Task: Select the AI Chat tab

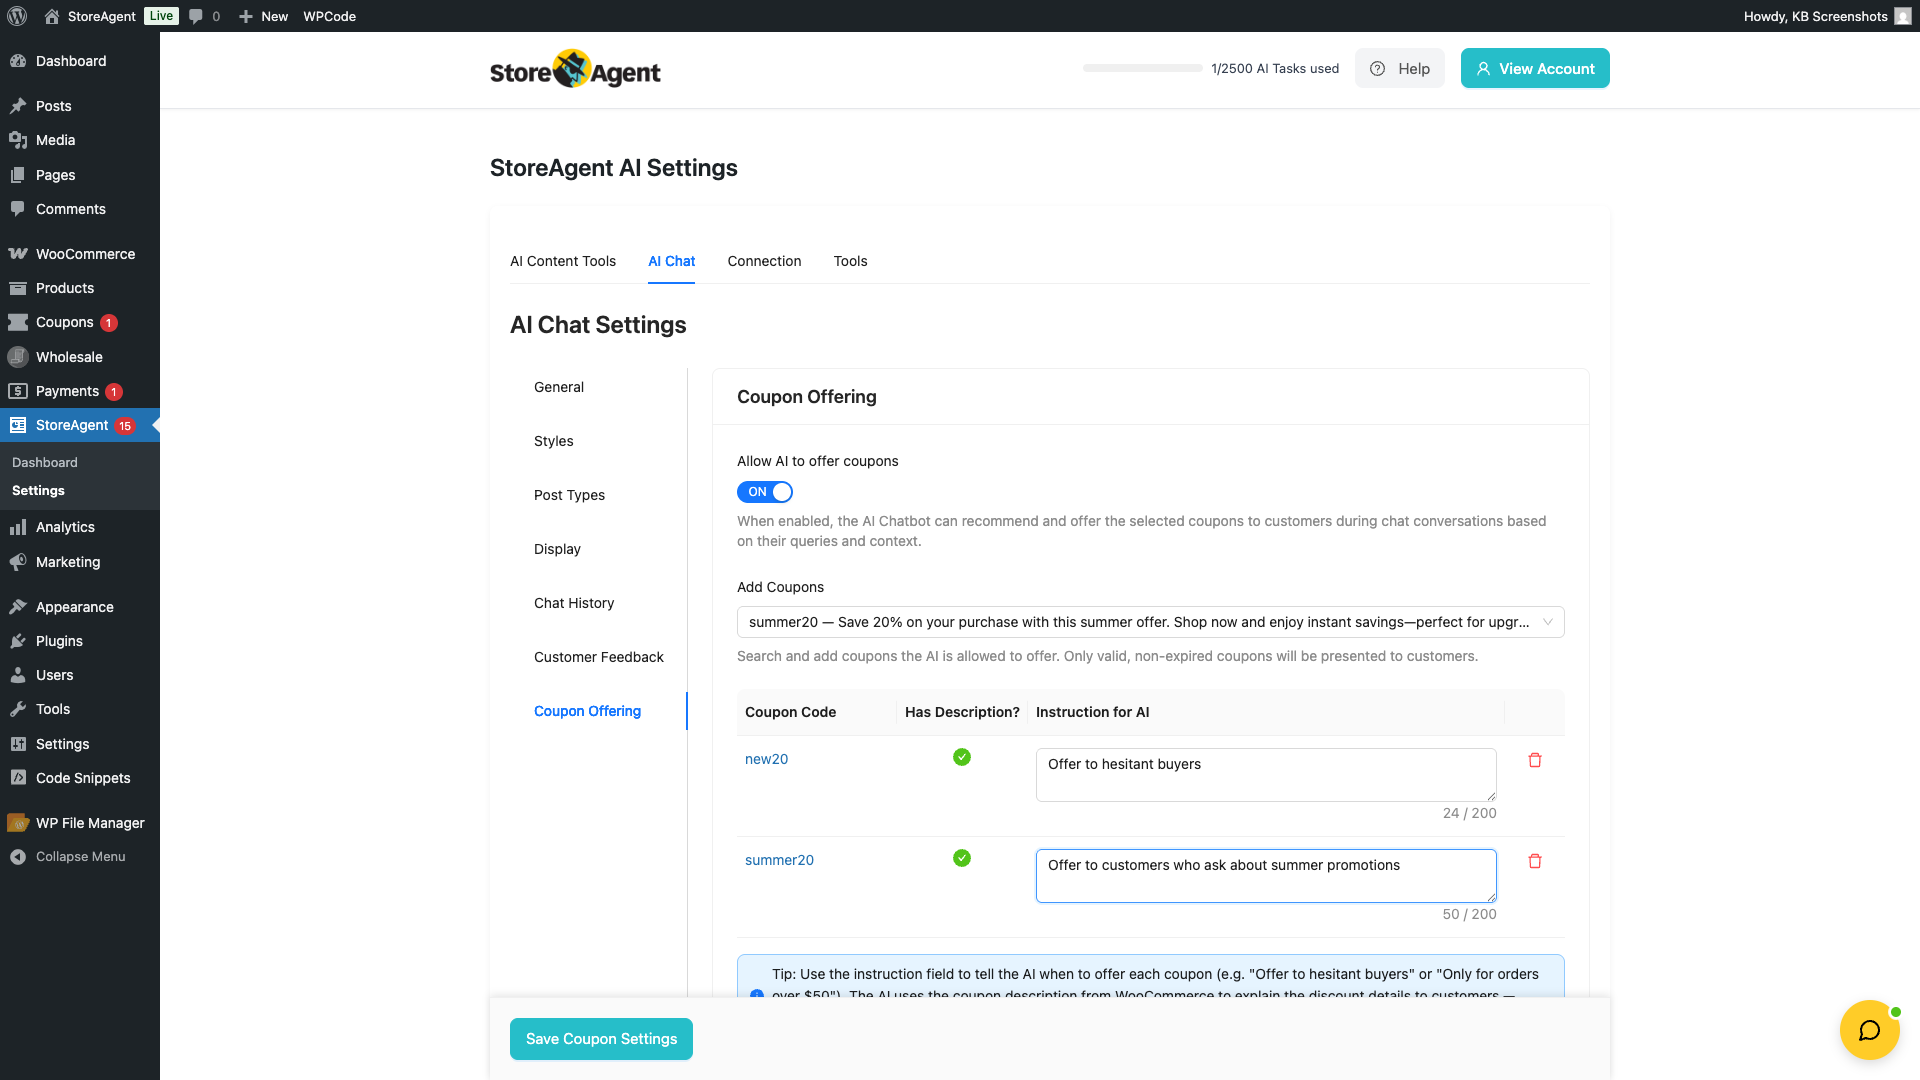Action: (x=671, y=261)
